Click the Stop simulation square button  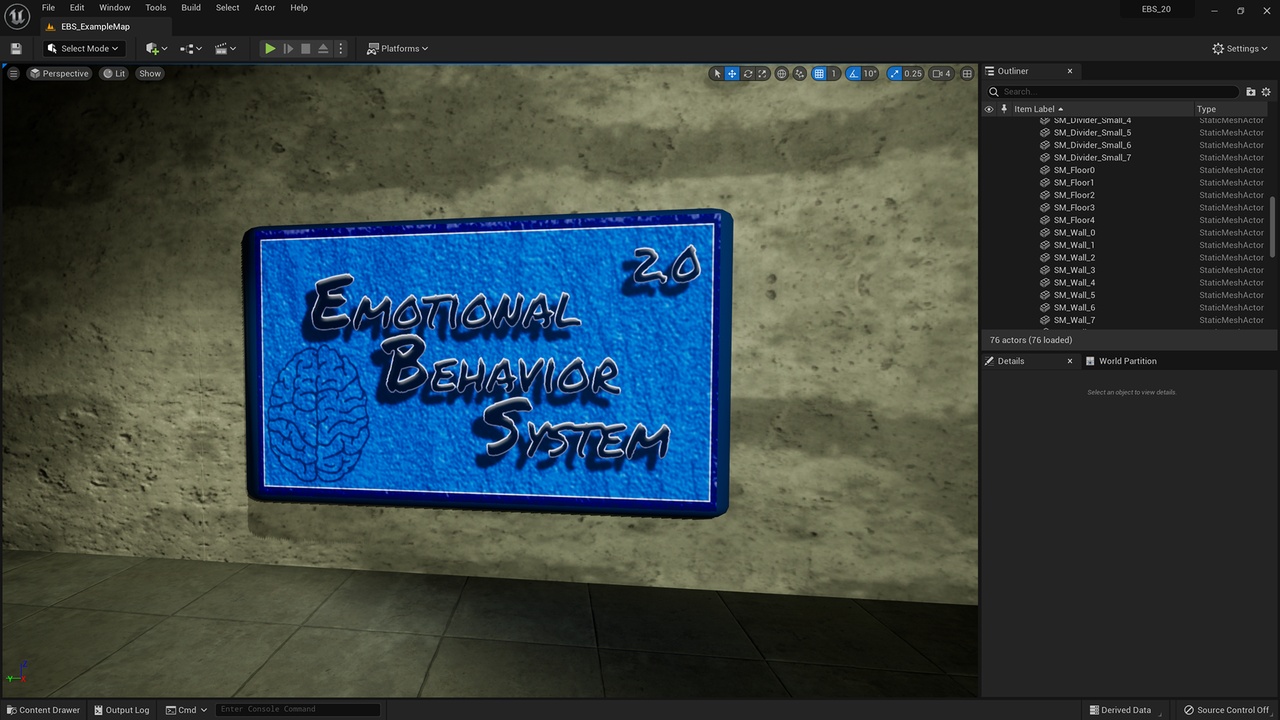[306, 48]
